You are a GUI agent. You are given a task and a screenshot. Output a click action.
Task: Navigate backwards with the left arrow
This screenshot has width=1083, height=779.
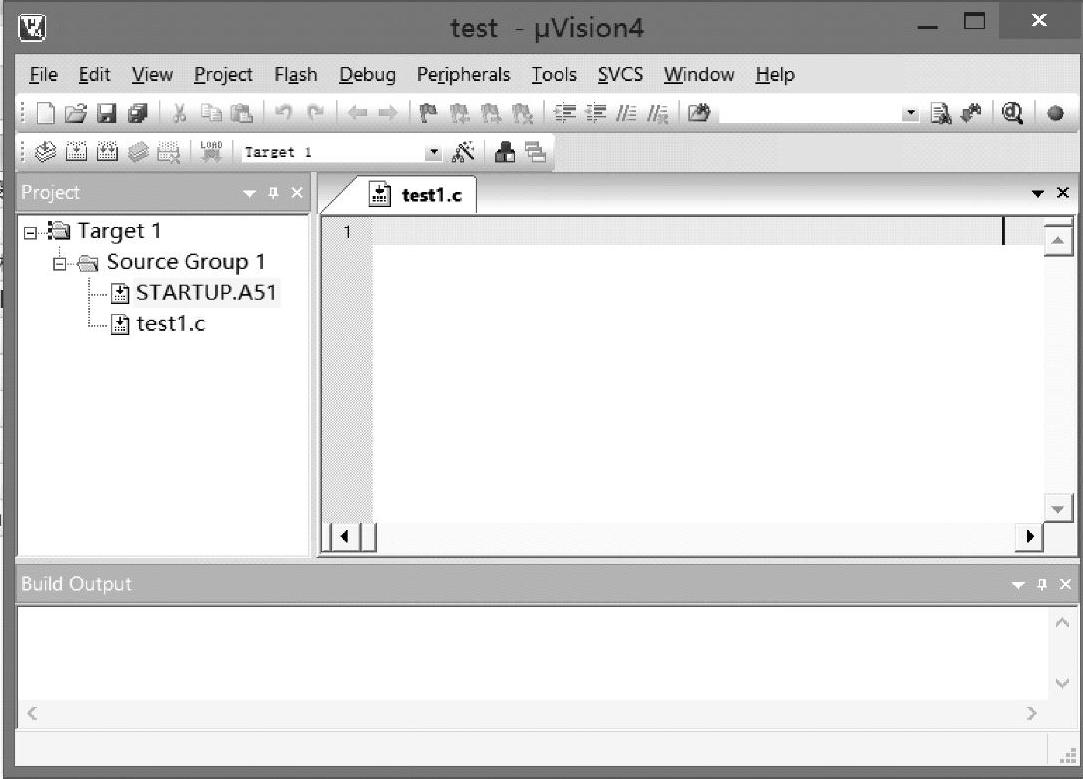357,112
